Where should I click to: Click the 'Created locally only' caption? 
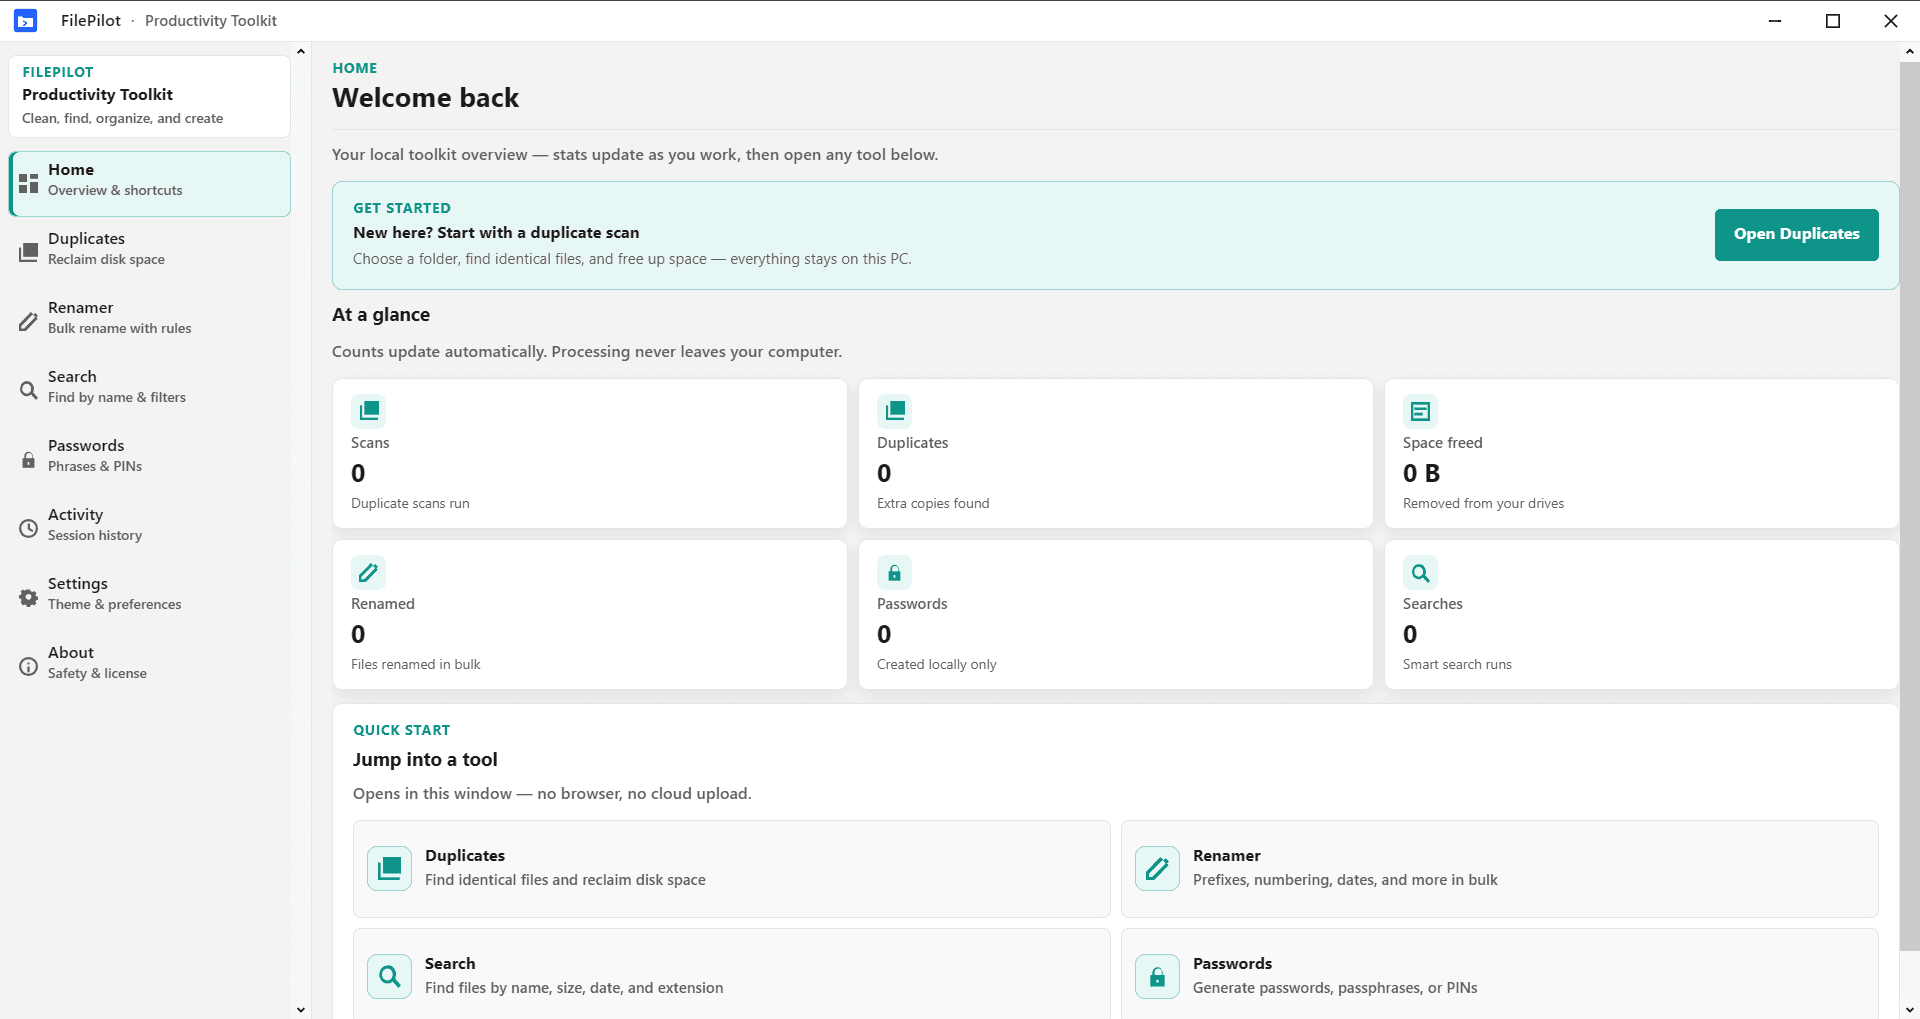click(x=937, y=664)
